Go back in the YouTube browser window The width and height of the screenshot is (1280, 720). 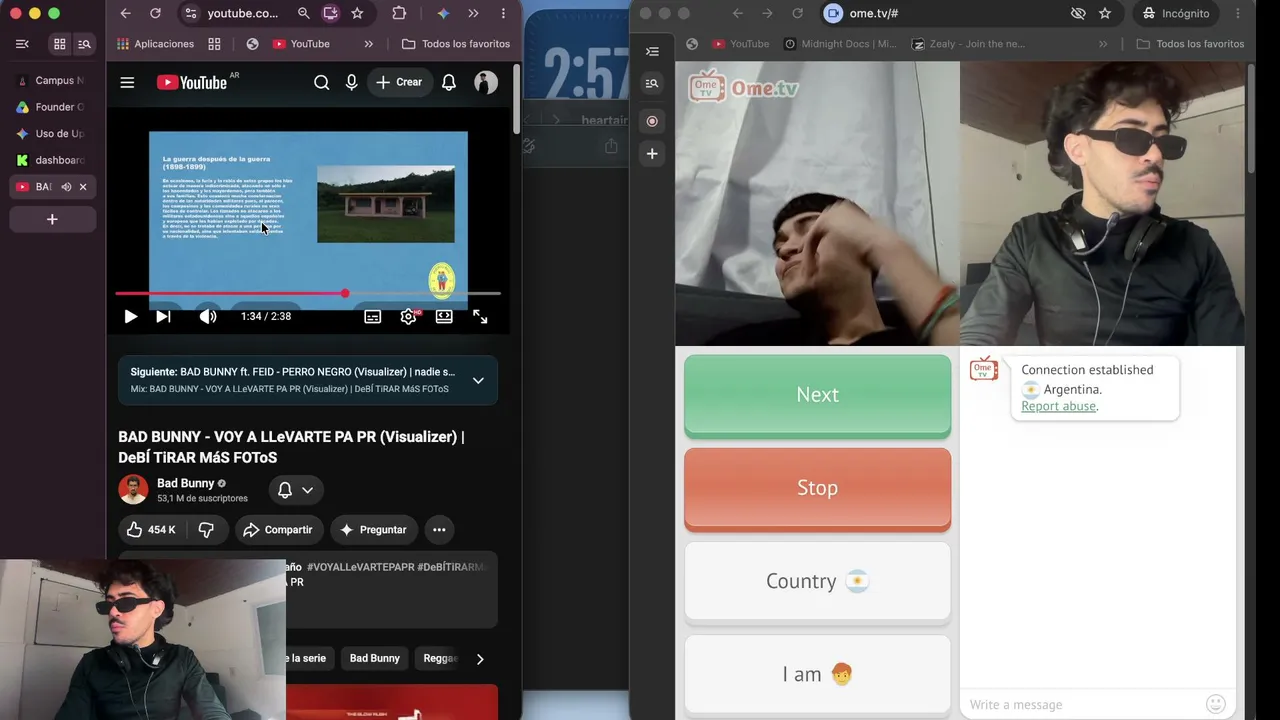coord(125,13)
